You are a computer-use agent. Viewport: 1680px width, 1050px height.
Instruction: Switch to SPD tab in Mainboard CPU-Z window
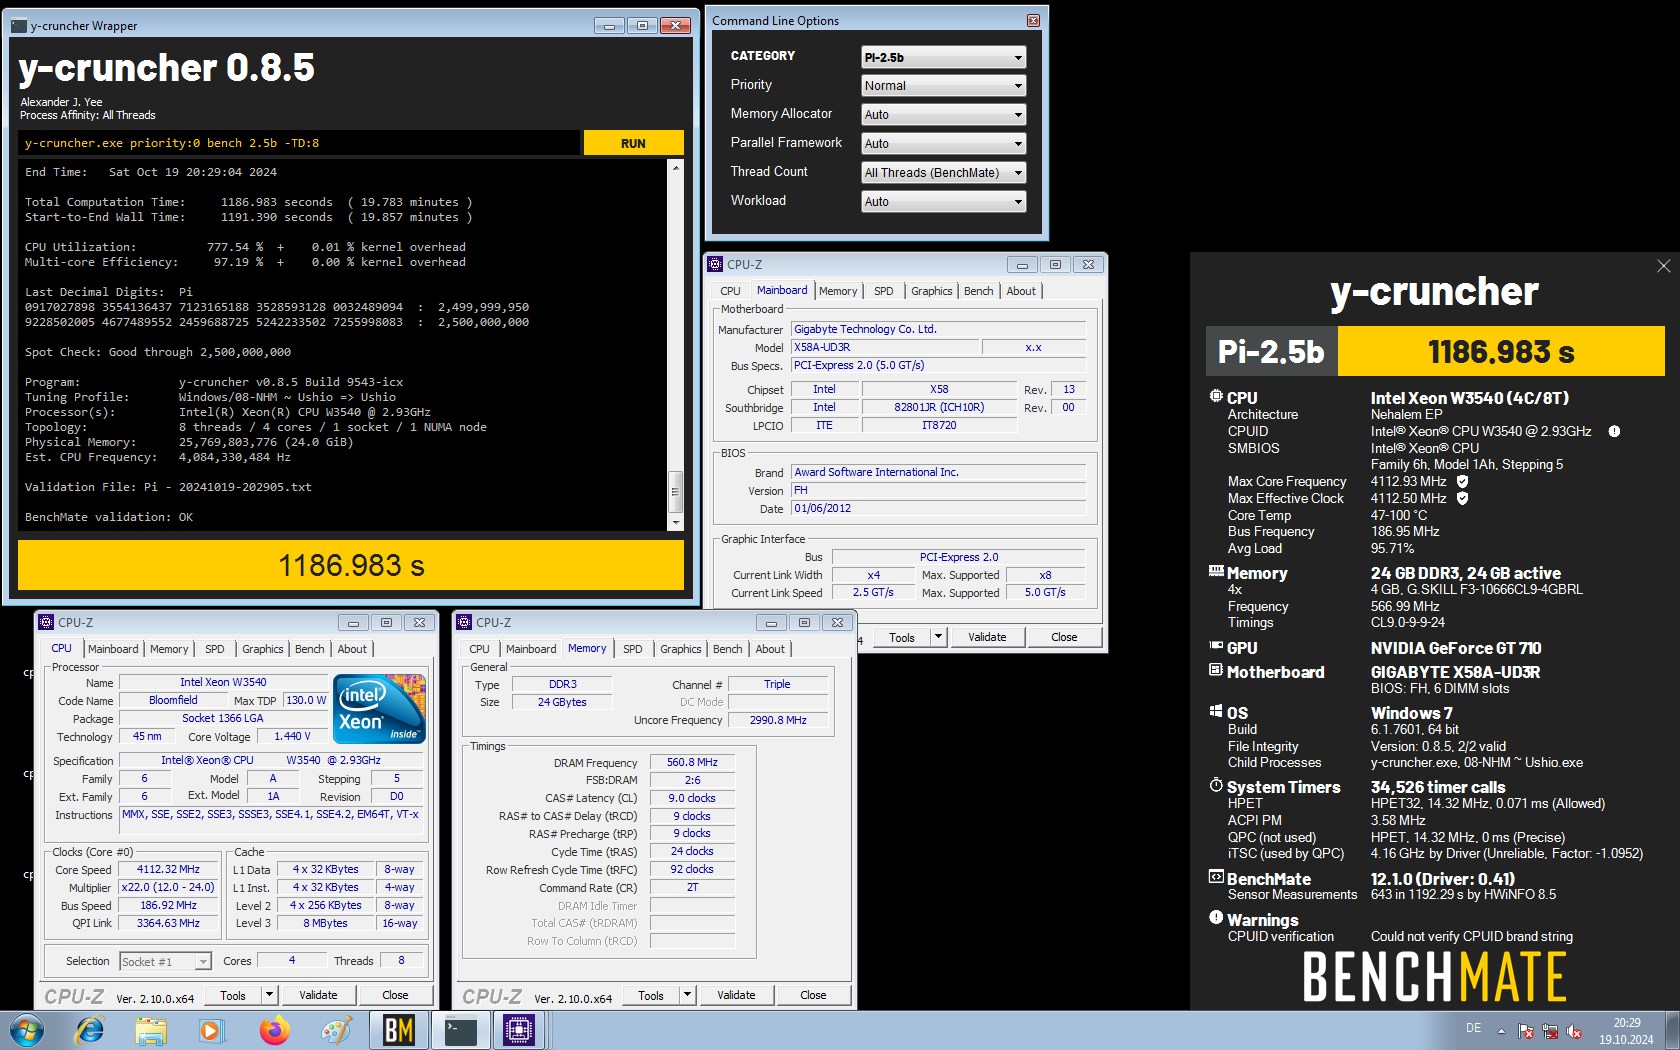click(x=883, y=291)
